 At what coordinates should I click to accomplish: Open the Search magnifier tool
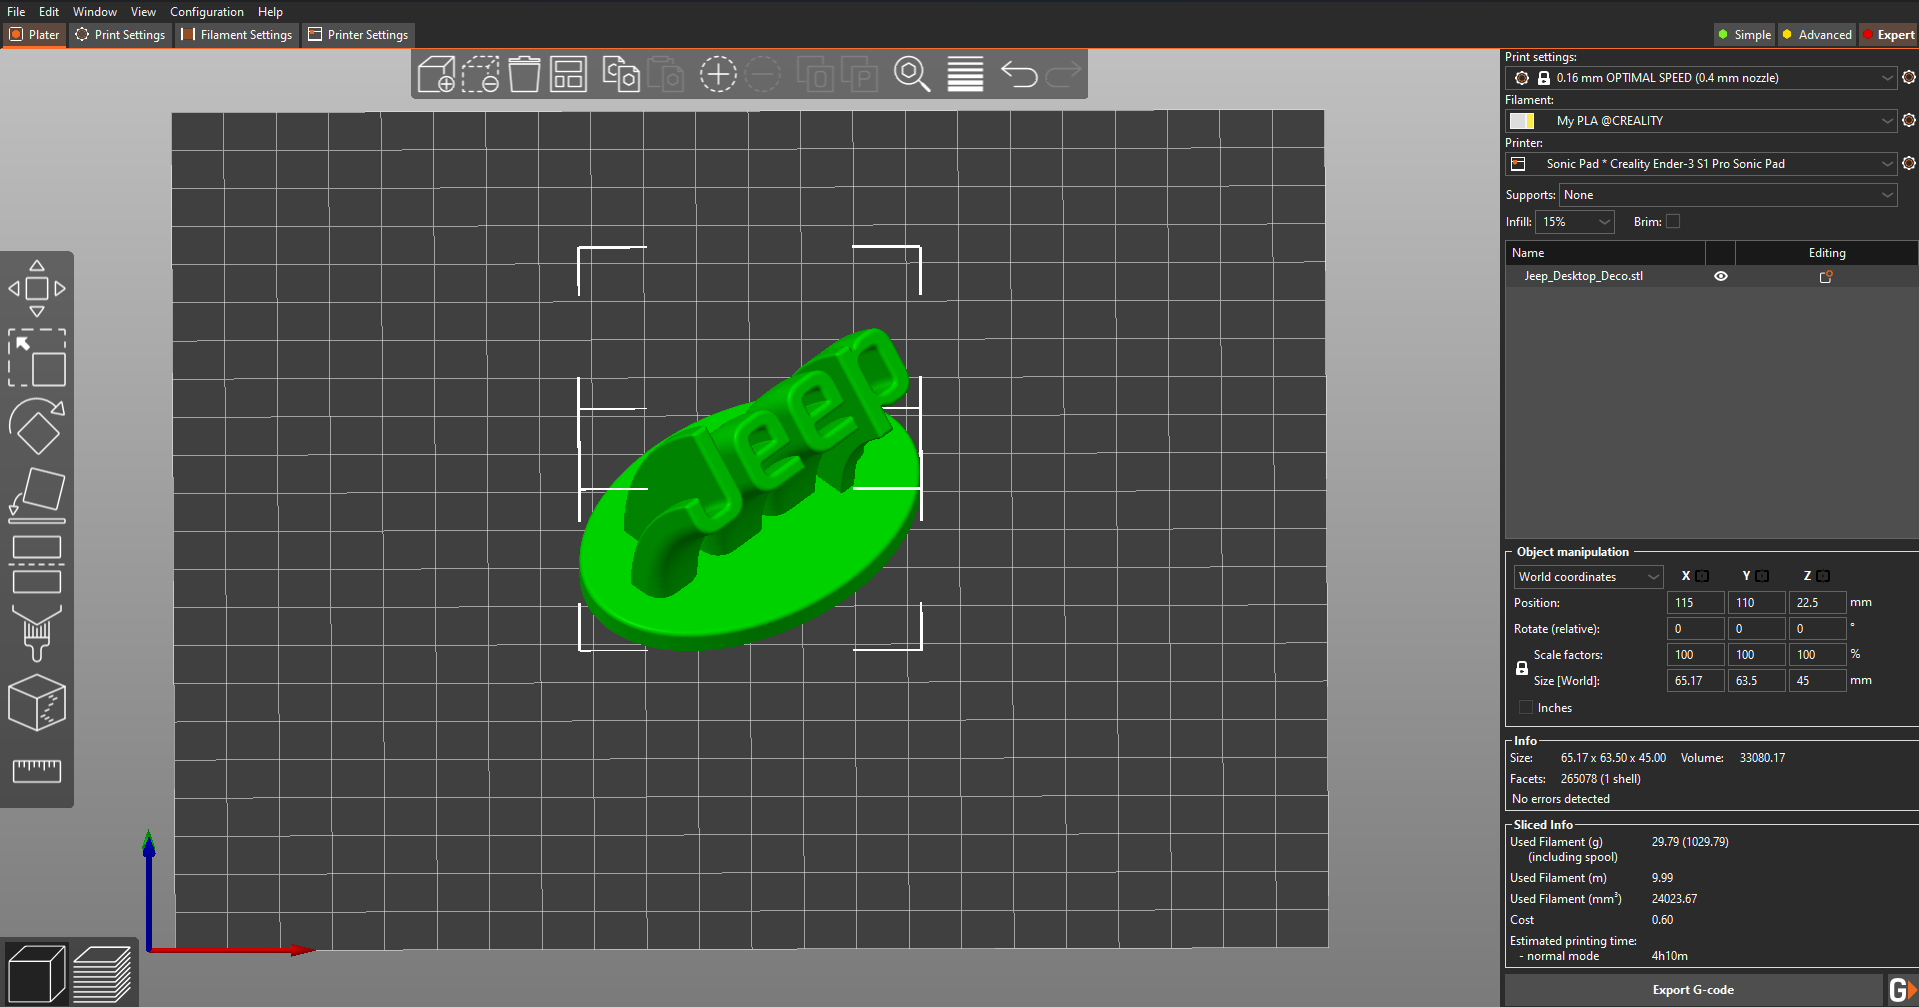click(x=912, y=75)
